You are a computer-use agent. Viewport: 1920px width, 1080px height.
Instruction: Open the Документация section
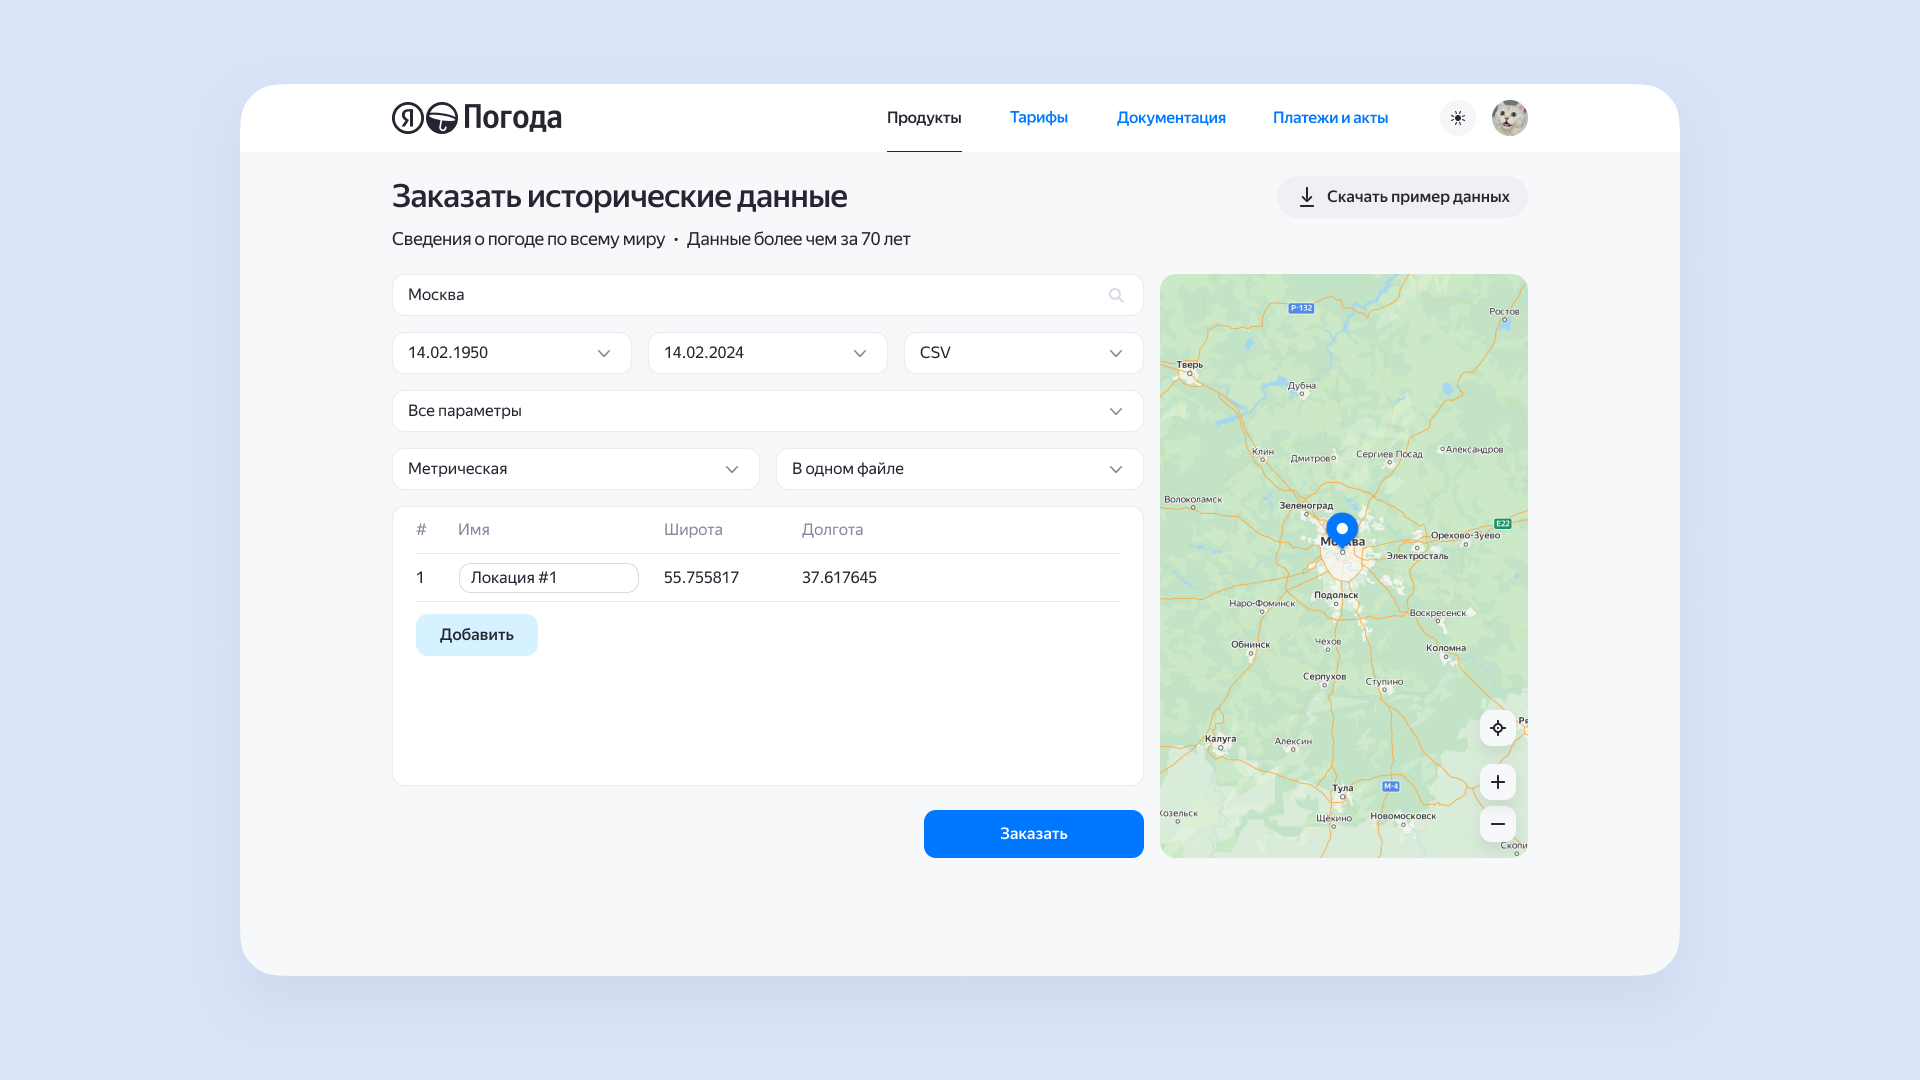tap(1171, 117)
